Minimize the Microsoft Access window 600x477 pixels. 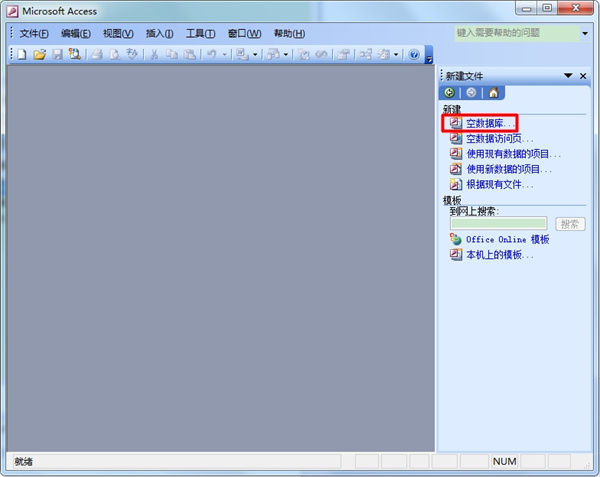[527, 8]
